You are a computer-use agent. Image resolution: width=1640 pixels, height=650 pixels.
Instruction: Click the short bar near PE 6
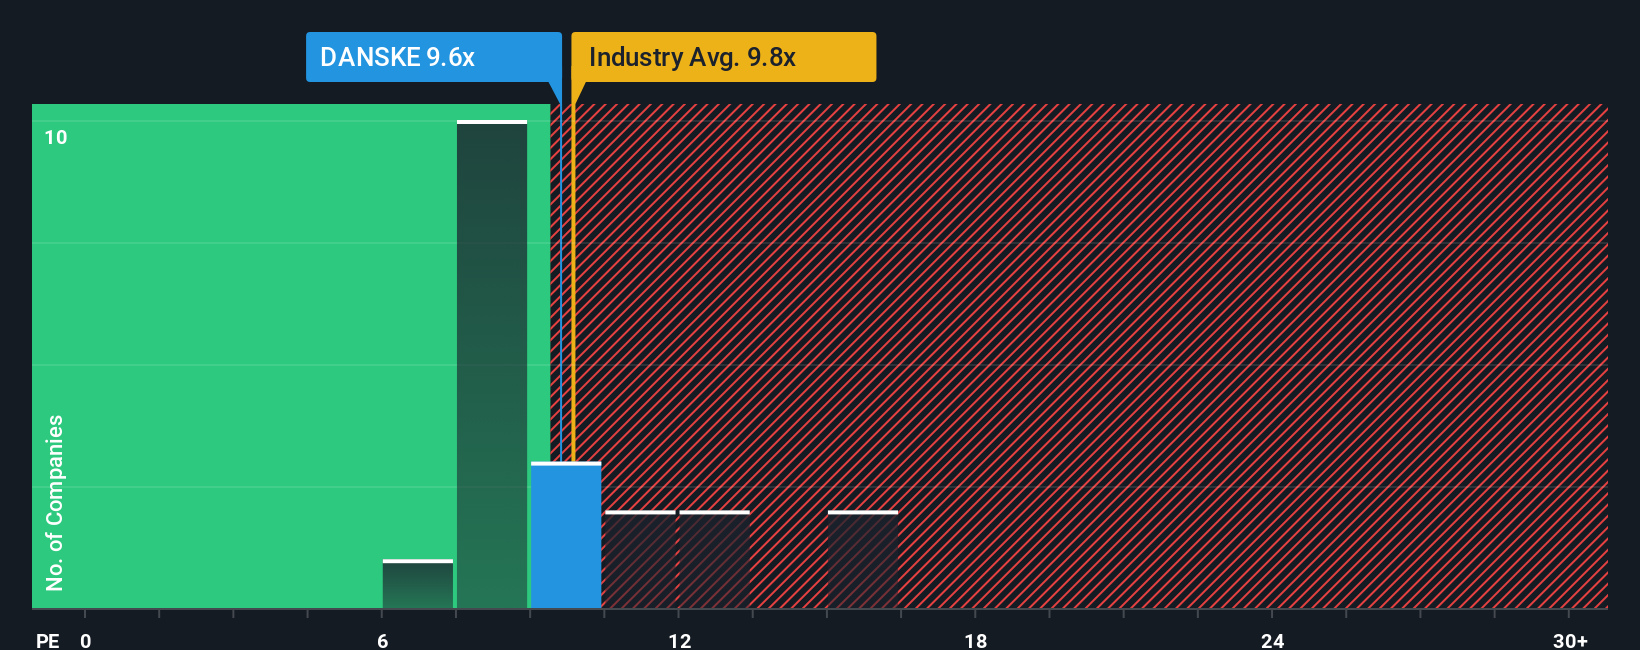click(x=418, y=584)
